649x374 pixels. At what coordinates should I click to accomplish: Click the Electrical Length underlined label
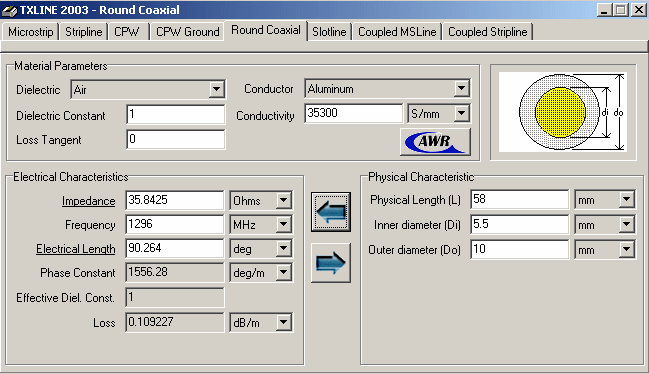pos(76,249)
